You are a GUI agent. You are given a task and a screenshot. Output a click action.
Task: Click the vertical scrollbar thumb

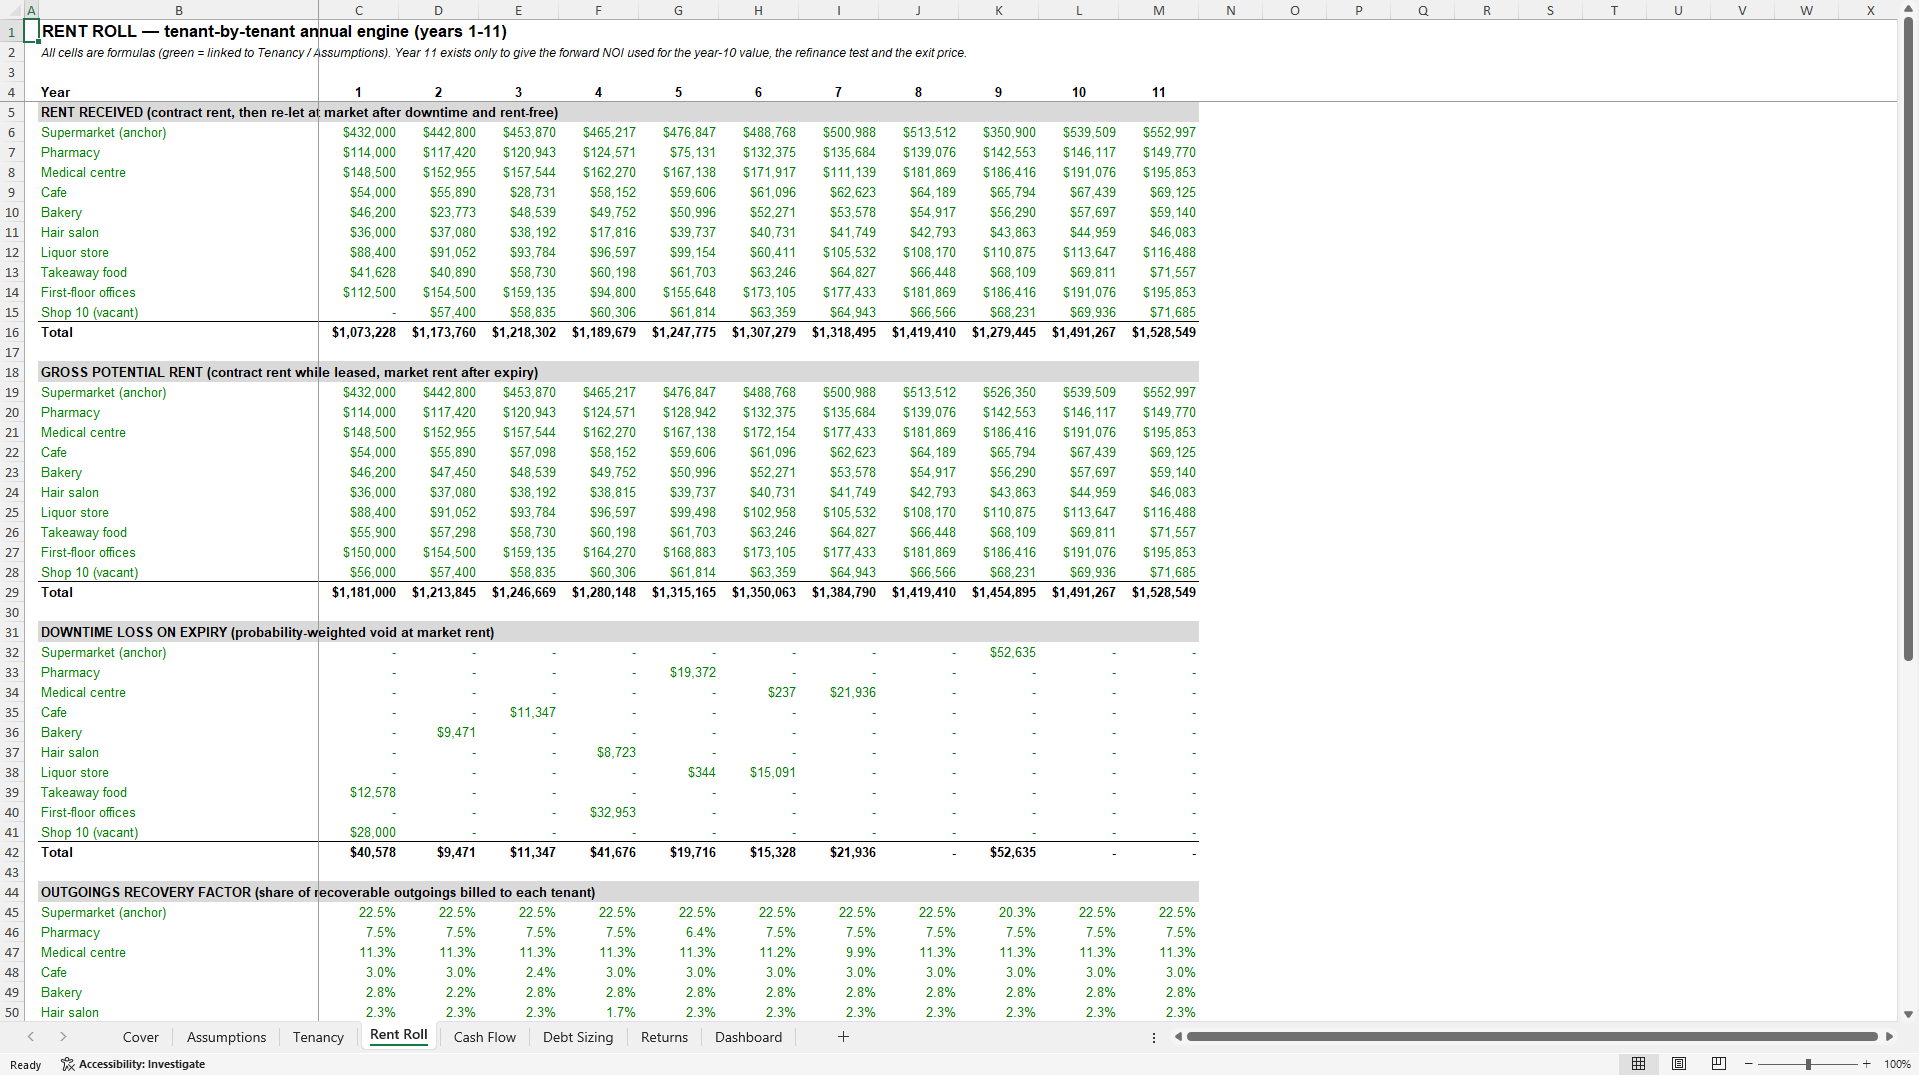point(1908,339)
